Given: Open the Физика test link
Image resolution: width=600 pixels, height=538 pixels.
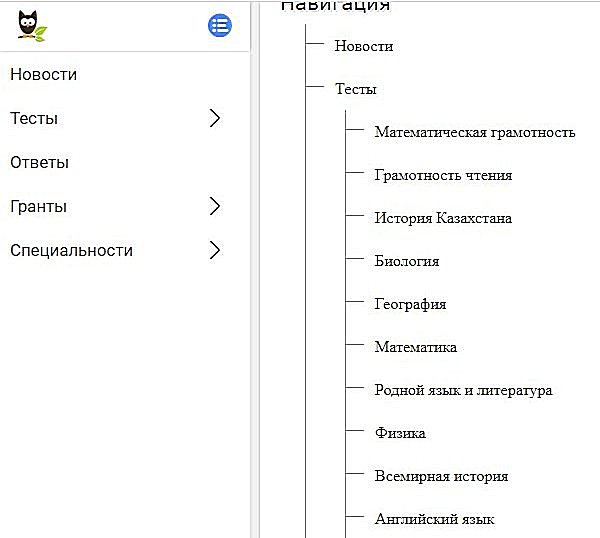Looking at the screenshot, I should point(400,433).
